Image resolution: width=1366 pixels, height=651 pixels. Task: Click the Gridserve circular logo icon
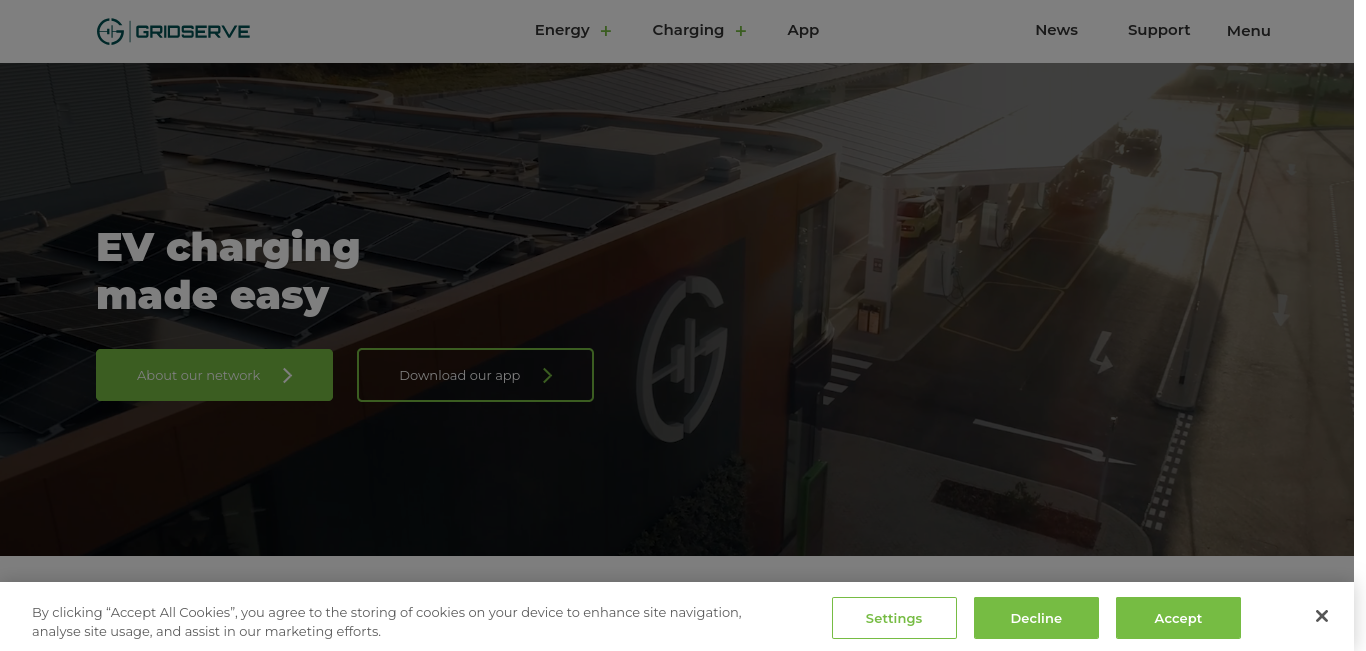[110, 31]
